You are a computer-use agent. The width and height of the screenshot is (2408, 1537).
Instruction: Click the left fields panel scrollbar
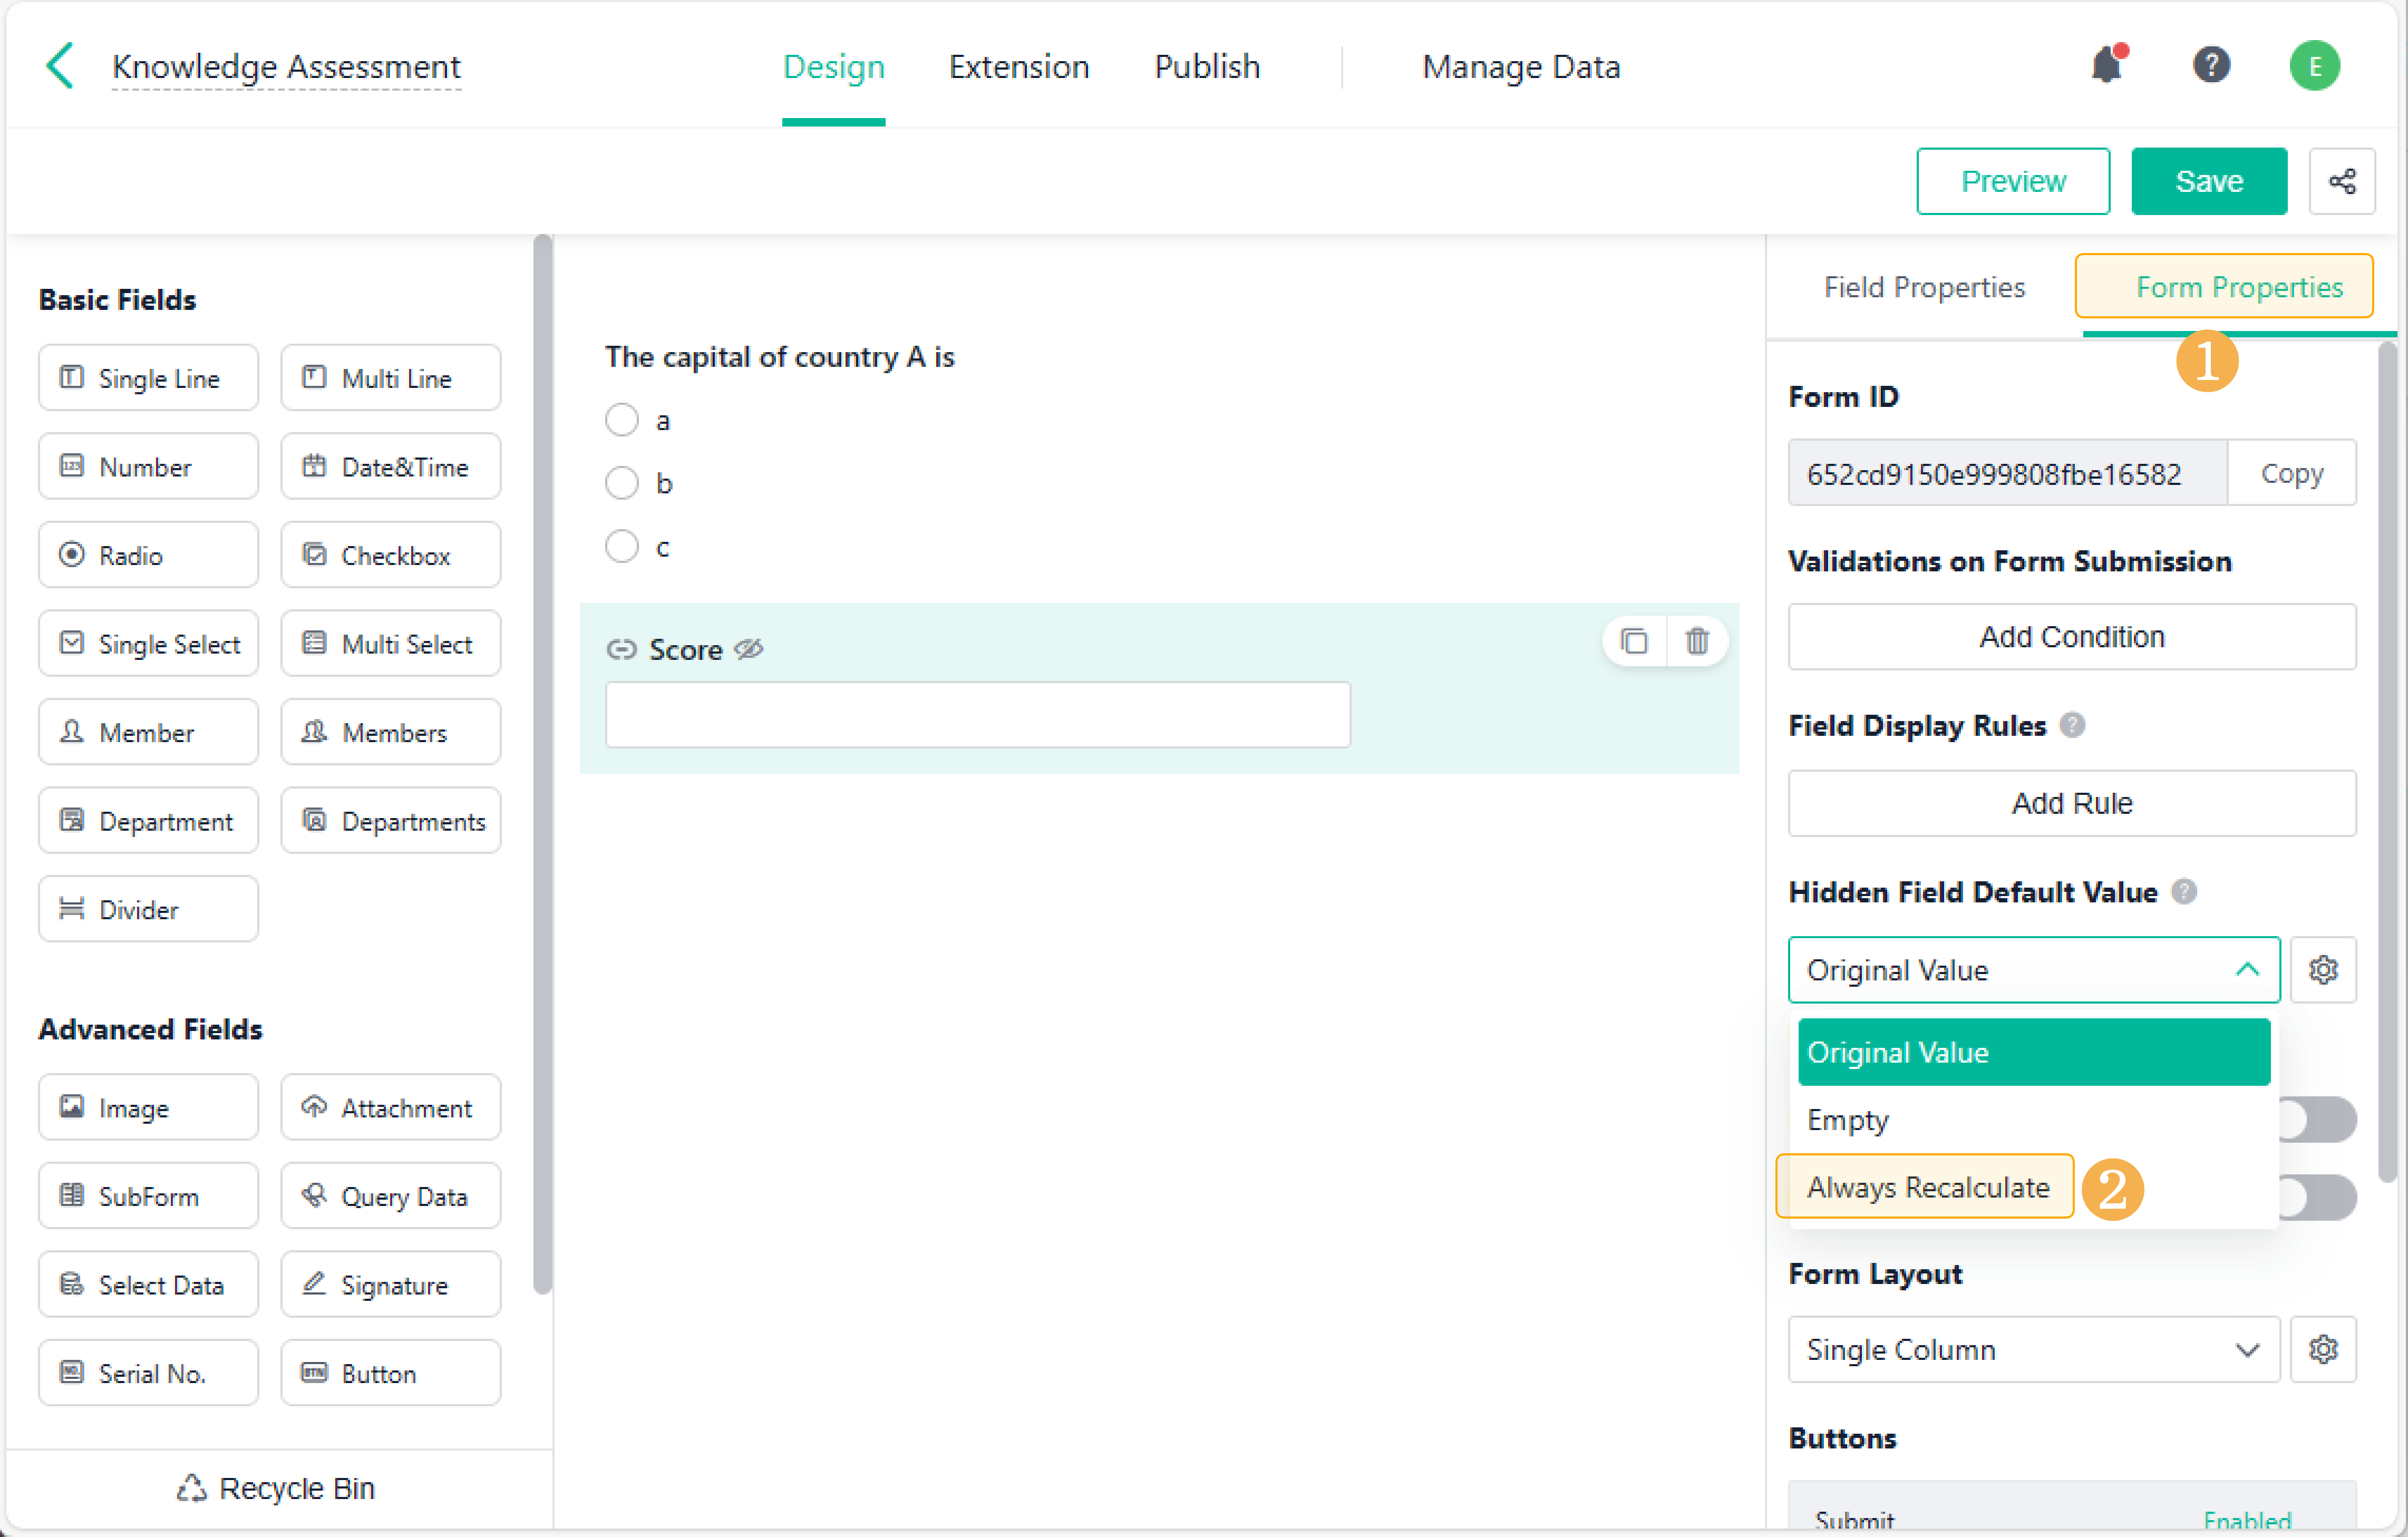(x=543, y=765)
